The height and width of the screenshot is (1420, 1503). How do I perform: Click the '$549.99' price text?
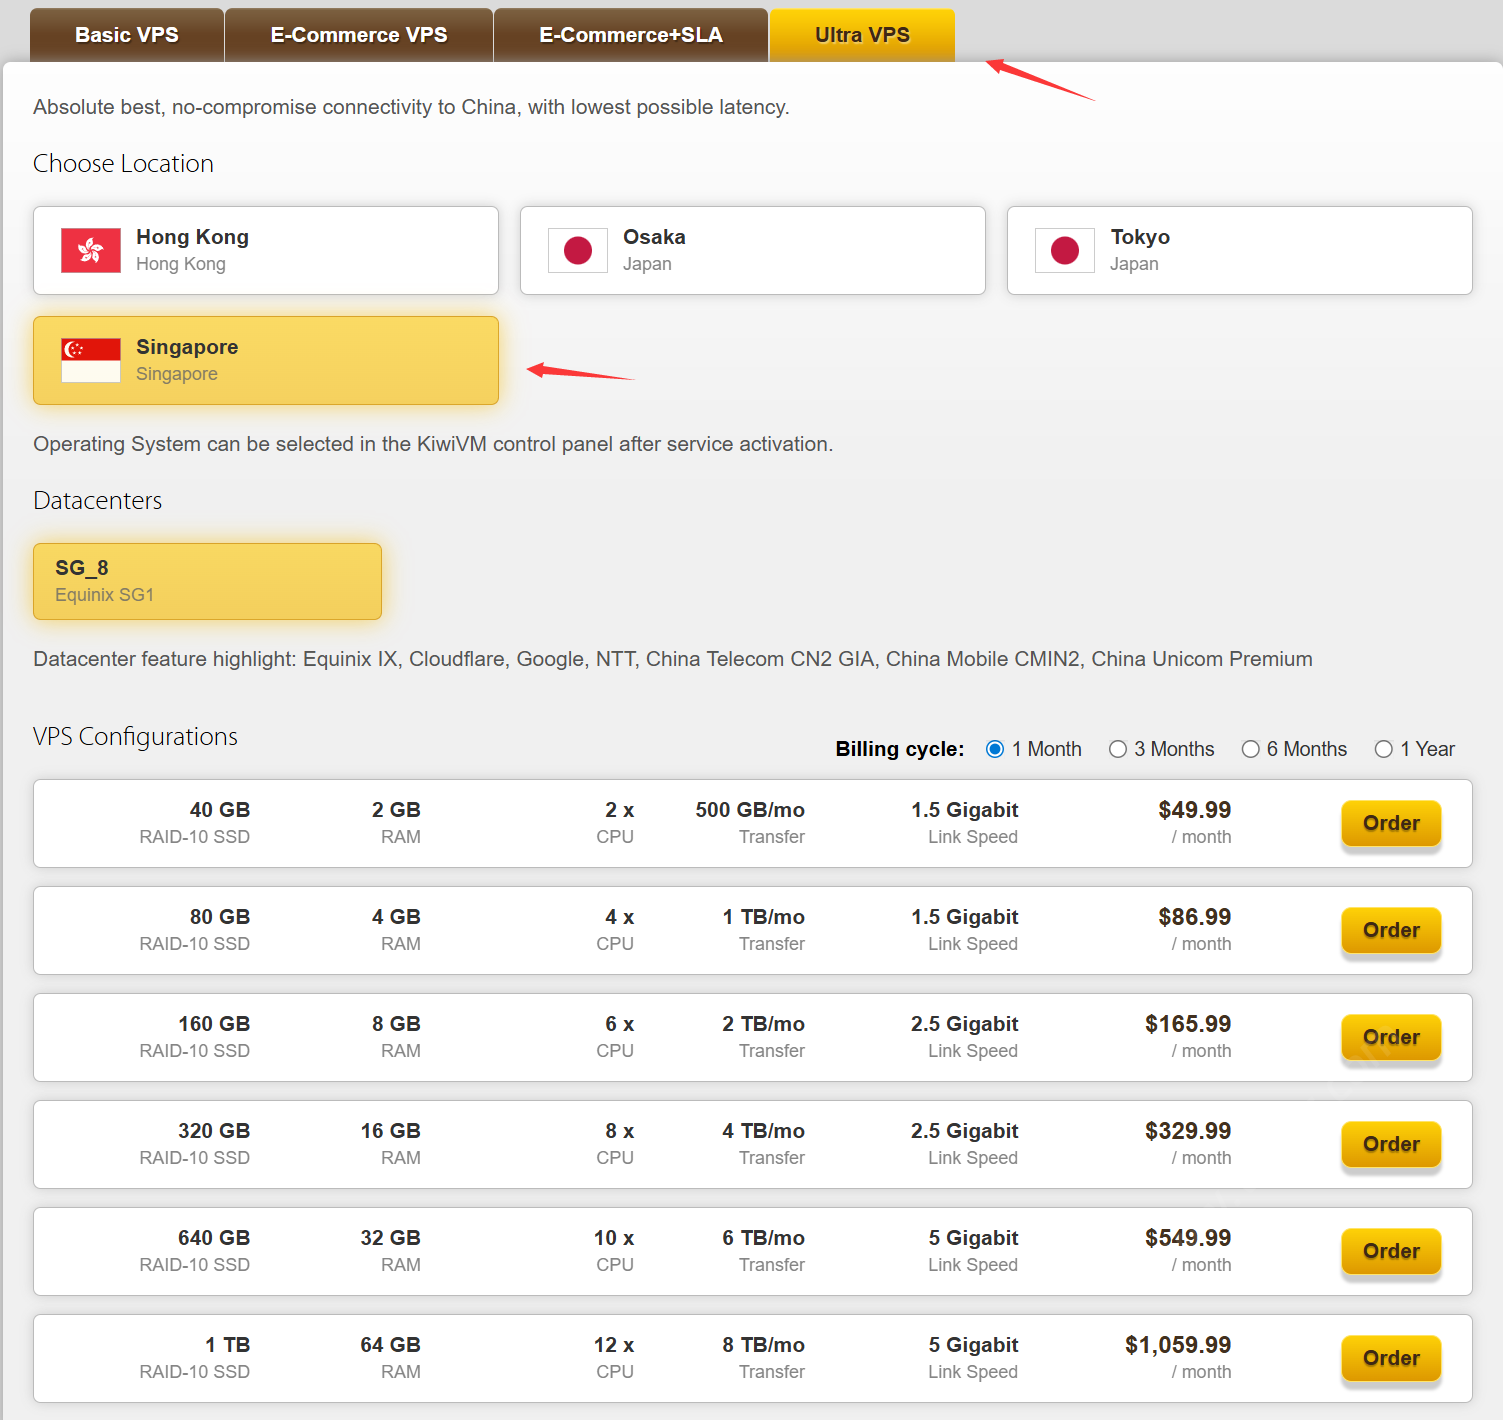1188,1238
